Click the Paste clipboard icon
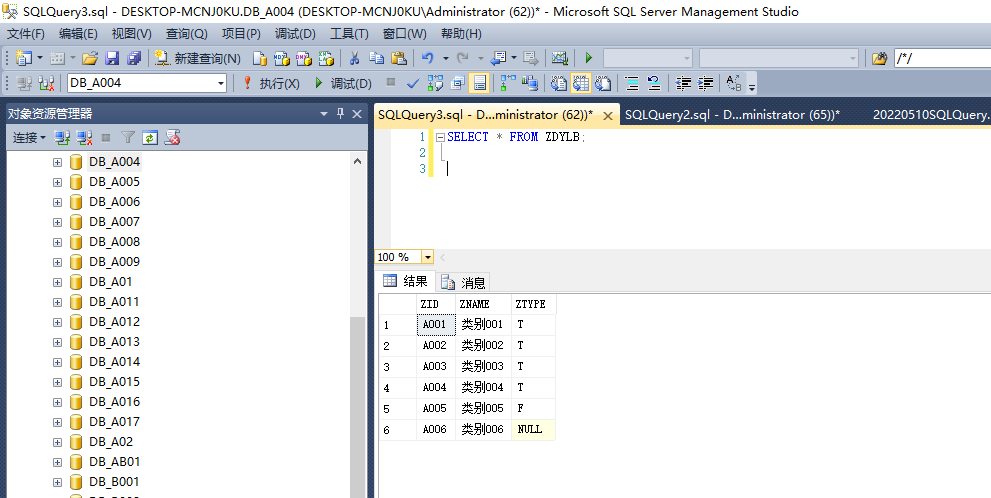 pos(399,58)
